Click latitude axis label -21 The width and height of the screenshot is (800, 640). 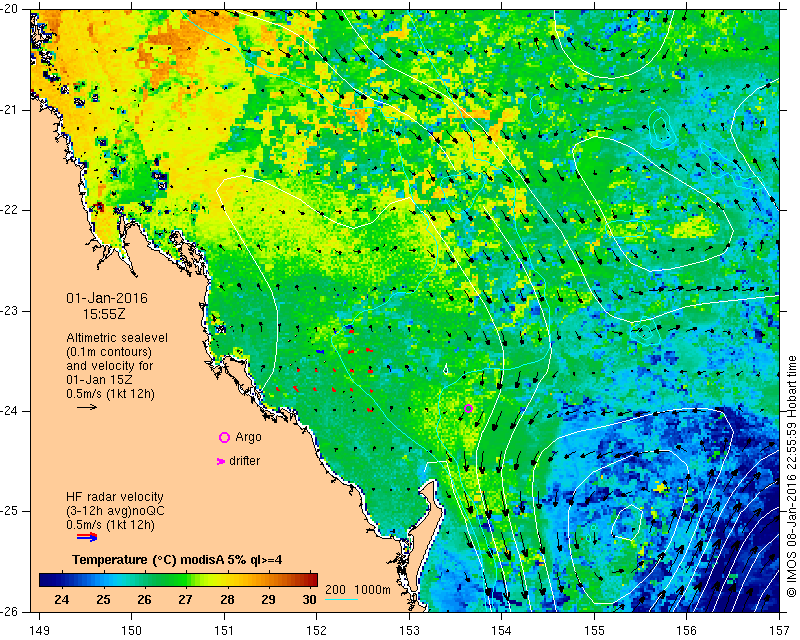(10, 110)
